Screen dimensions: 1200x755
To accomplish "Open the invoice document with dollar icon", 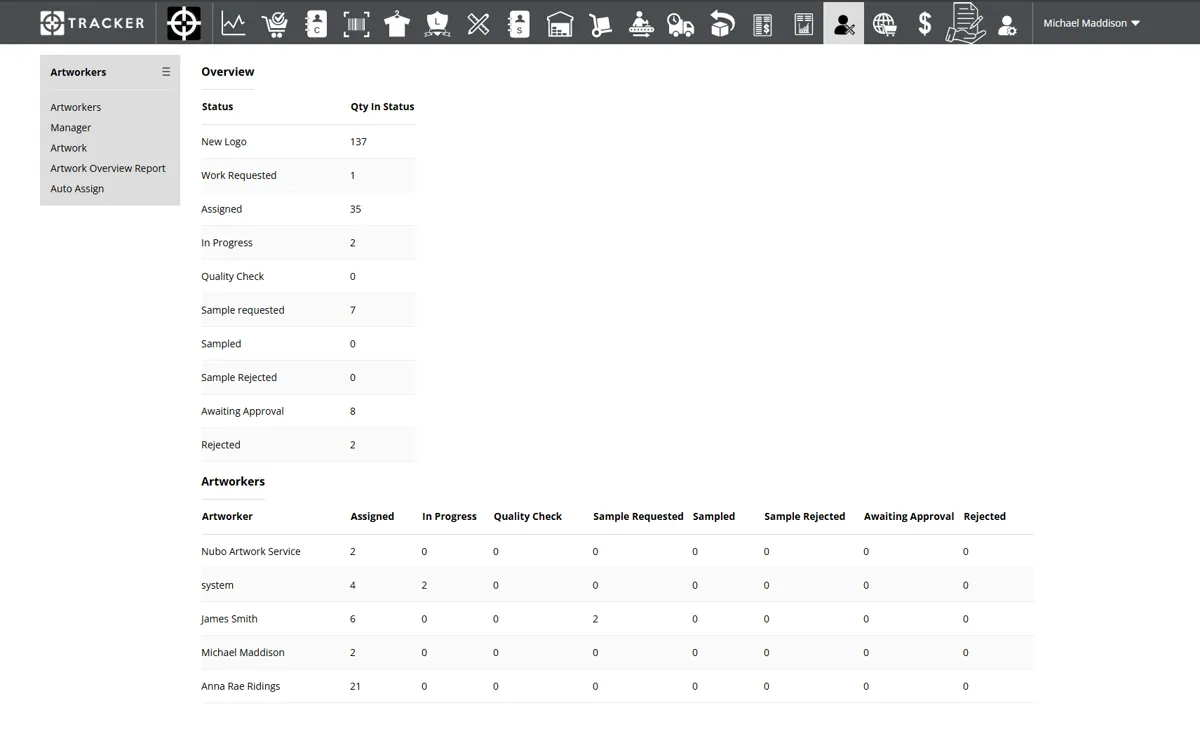I will pos(763,24).
